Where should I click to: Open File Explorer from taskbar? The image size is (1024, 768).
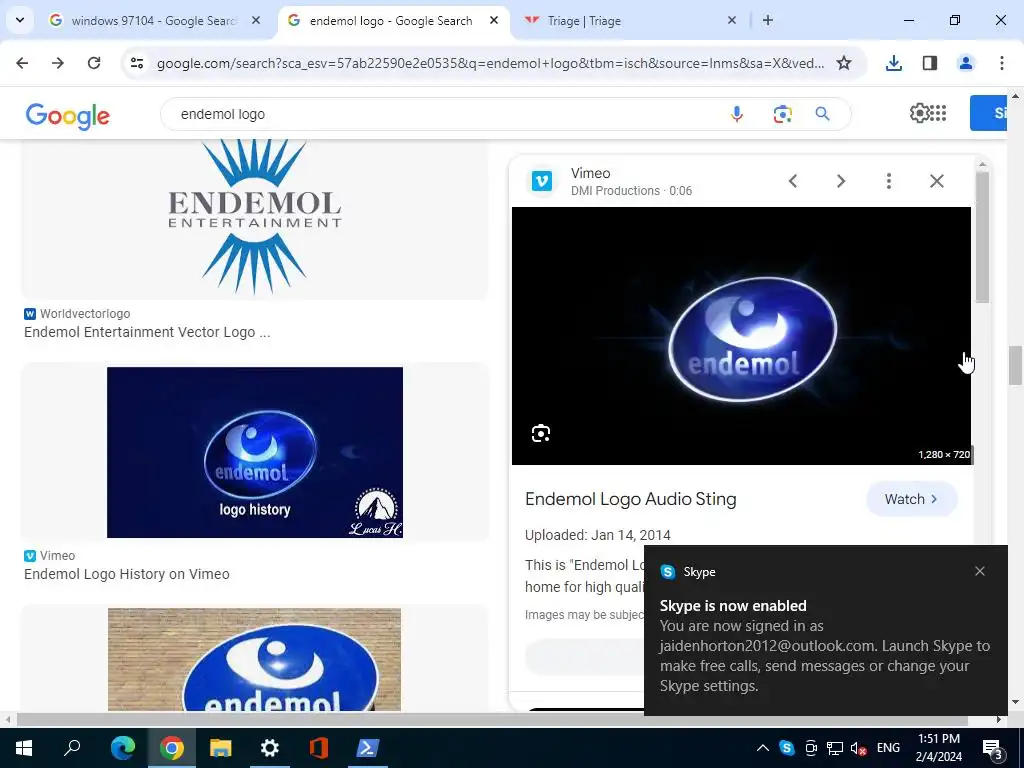(x=221, y=748)
